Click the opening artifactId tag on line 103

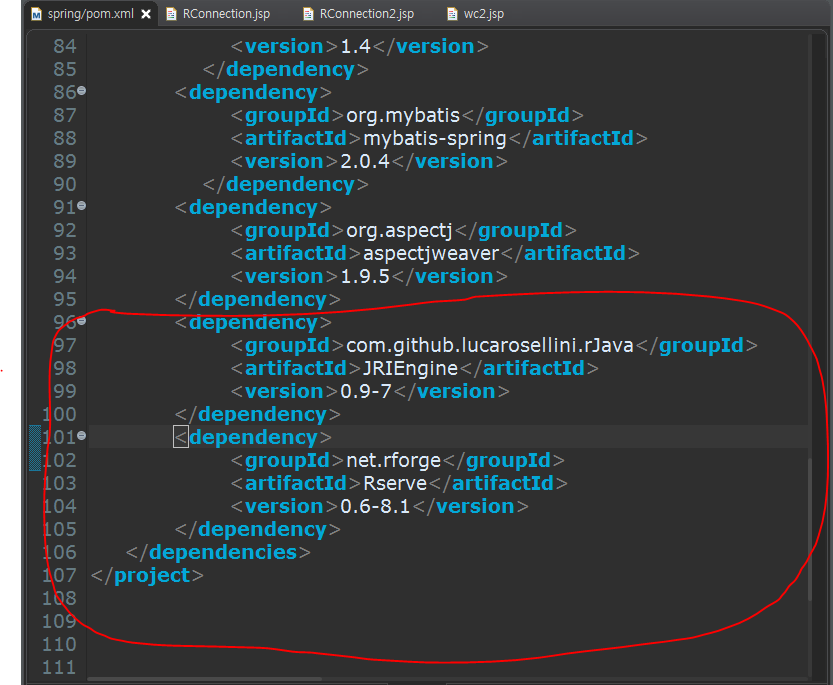tap(296, 483)
